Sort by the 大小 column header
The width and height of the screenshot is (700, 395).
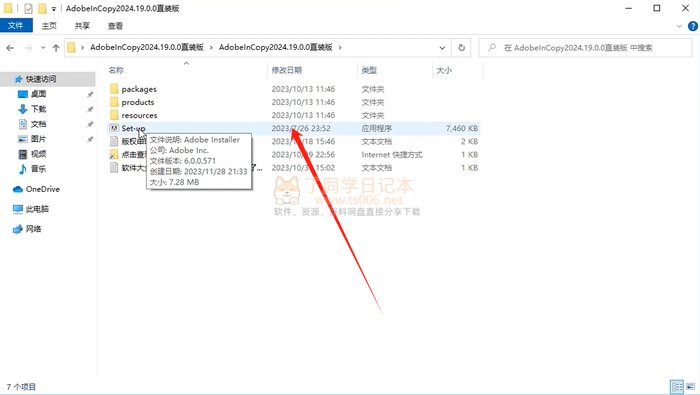click(444, 70)
